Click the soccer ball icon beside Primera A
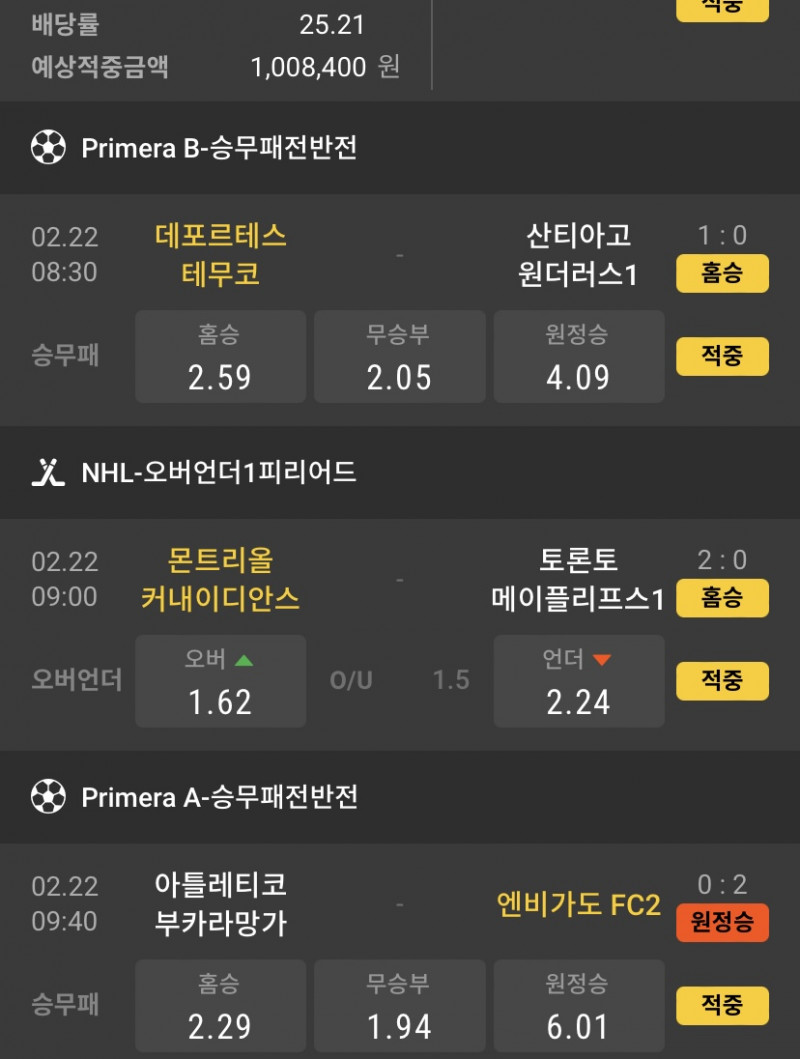 tap(48, 797)
